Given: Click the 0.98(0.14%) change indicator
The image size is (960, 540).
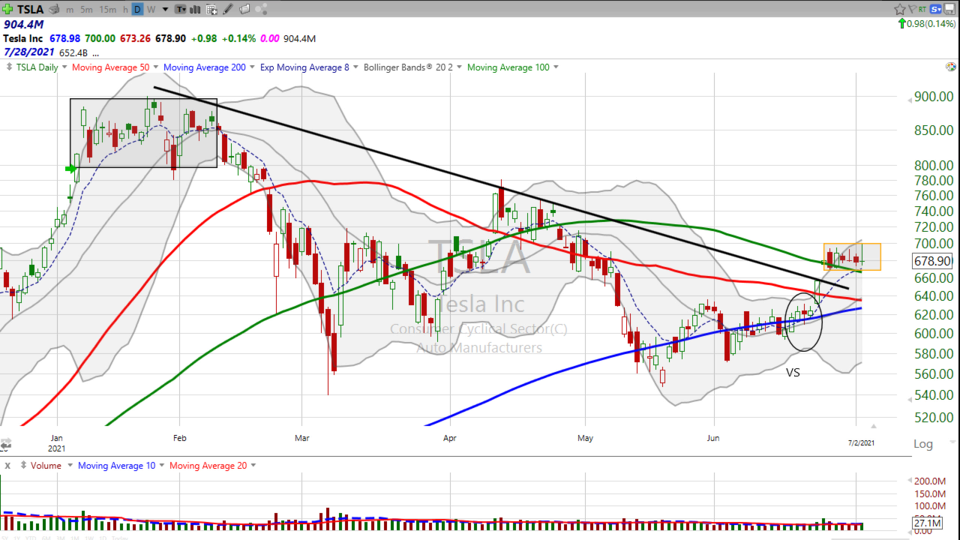Looking at the screenshot, I should [926, 24].
